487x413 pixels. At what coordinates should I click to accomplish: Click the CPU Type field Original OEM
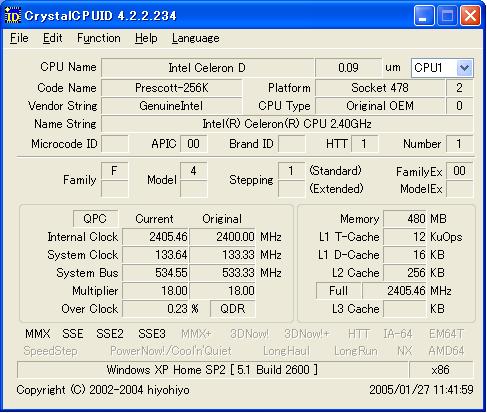(380, 106)
